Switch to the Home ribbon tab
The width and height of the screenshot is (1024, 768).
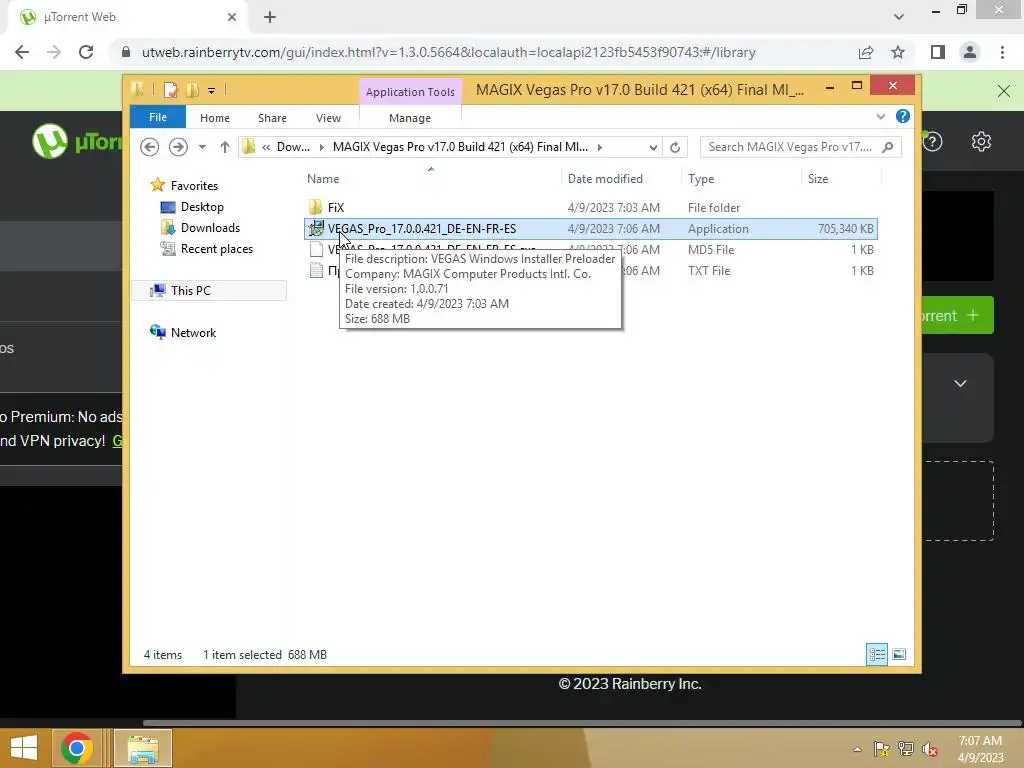coord(214,118)
